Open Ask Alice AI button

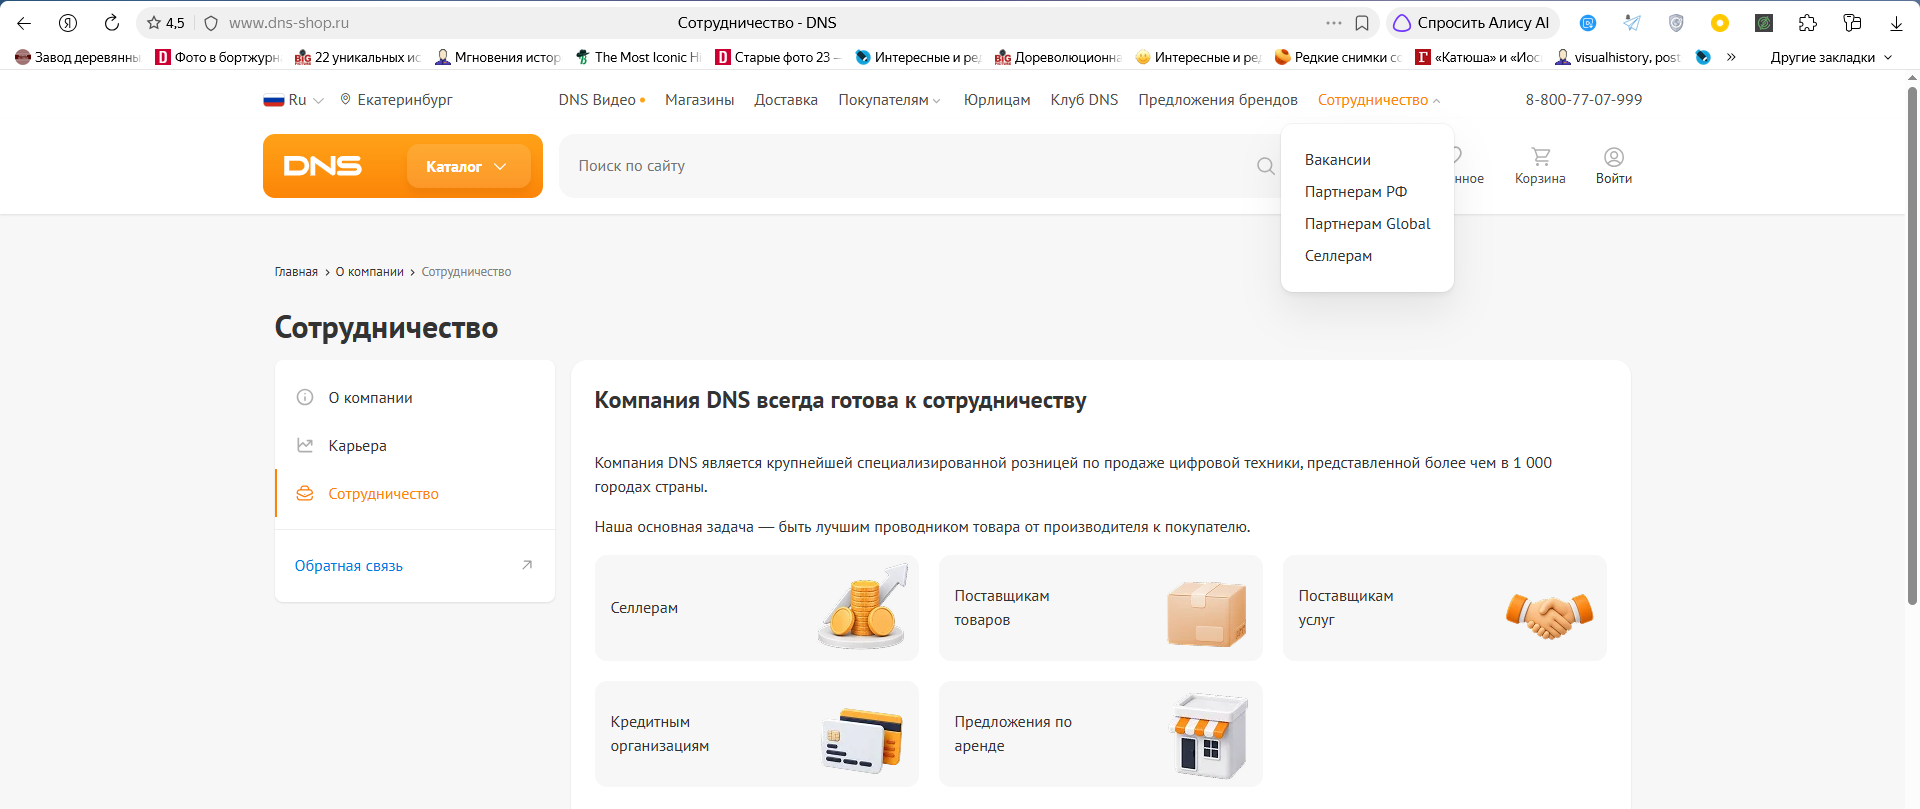pyautogui.click(x=1472, y=23)
